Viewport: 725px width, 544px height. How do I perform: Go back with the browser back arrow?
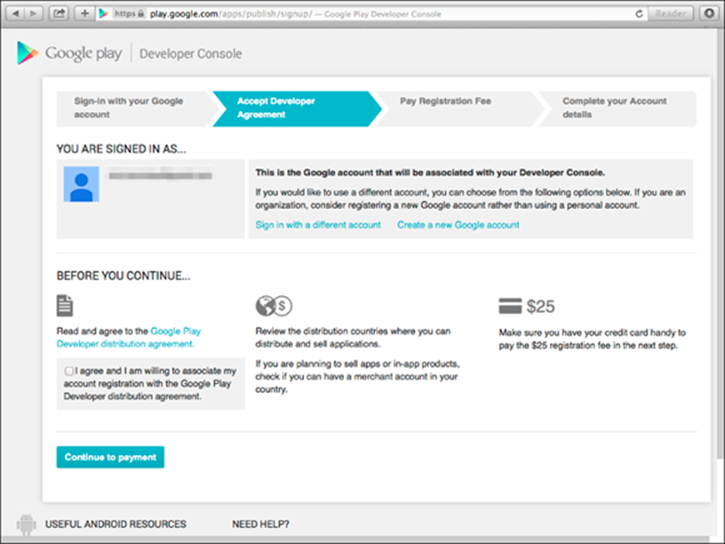[x=15, y=13]
